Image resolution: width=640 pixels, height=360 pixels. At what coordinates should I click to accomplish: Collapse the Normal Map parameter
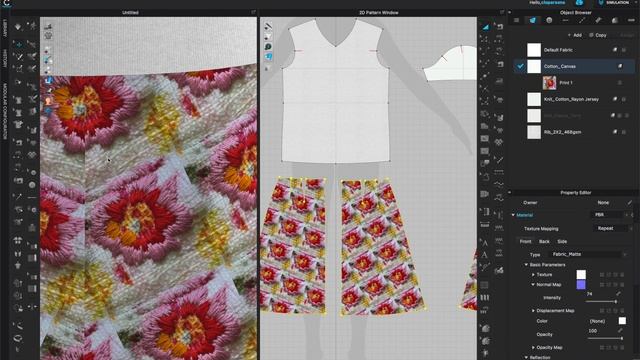tap(533, 284)
